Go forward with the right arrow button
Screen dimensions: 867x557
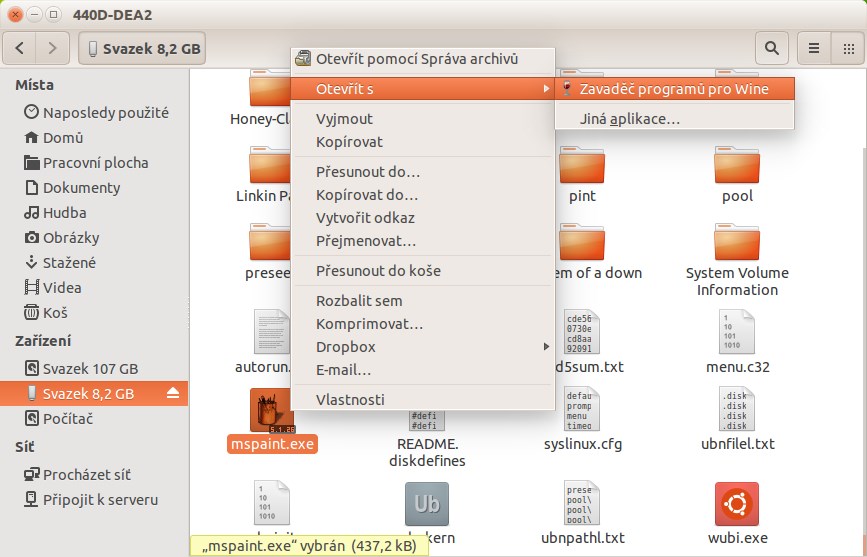53,48
